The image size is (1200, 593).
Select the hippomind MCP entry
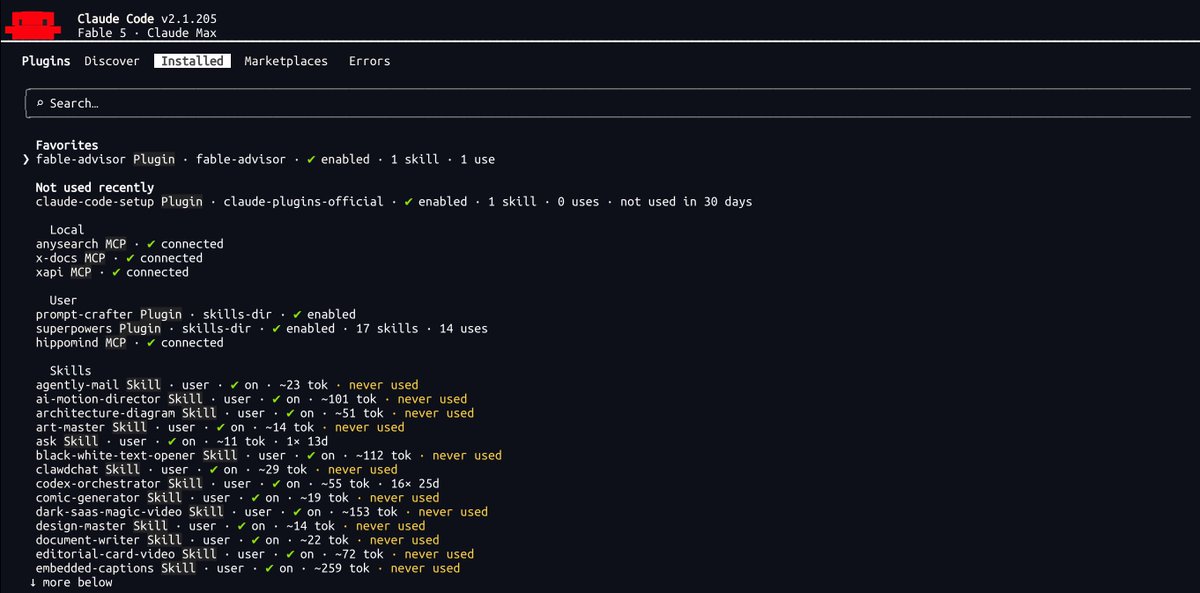click(x=129, y=342)
